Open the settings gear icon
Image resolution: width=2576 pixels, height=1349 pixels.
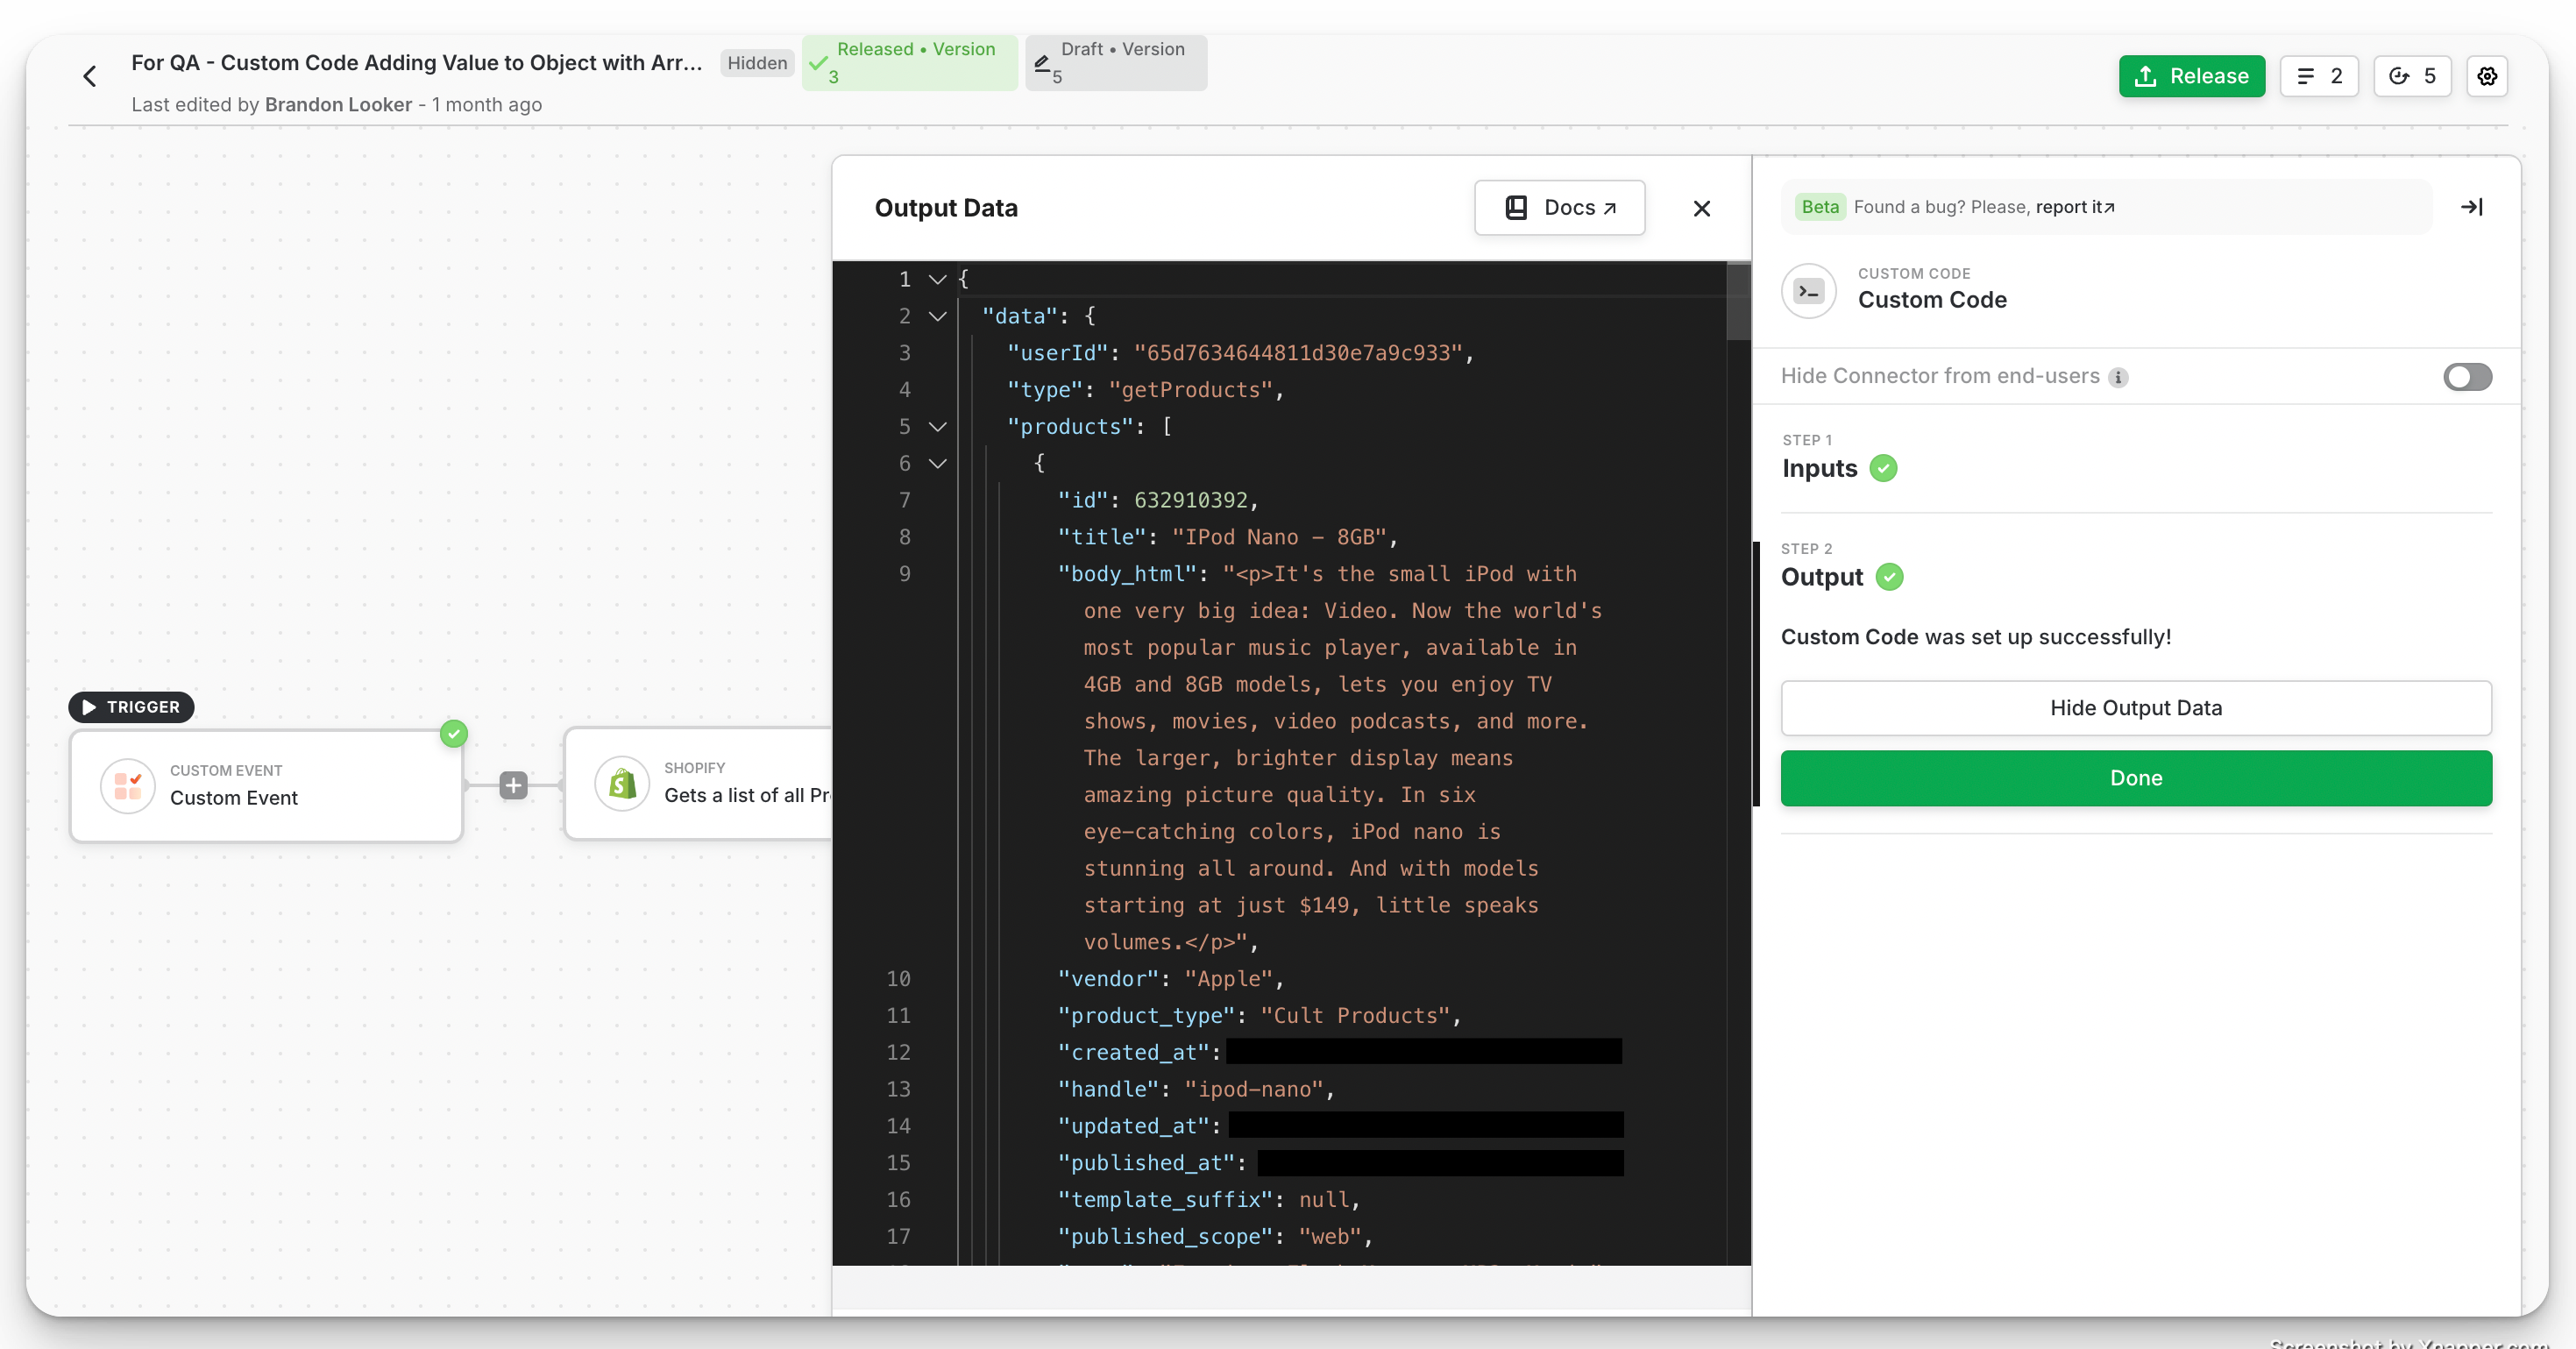[2487, 76]
